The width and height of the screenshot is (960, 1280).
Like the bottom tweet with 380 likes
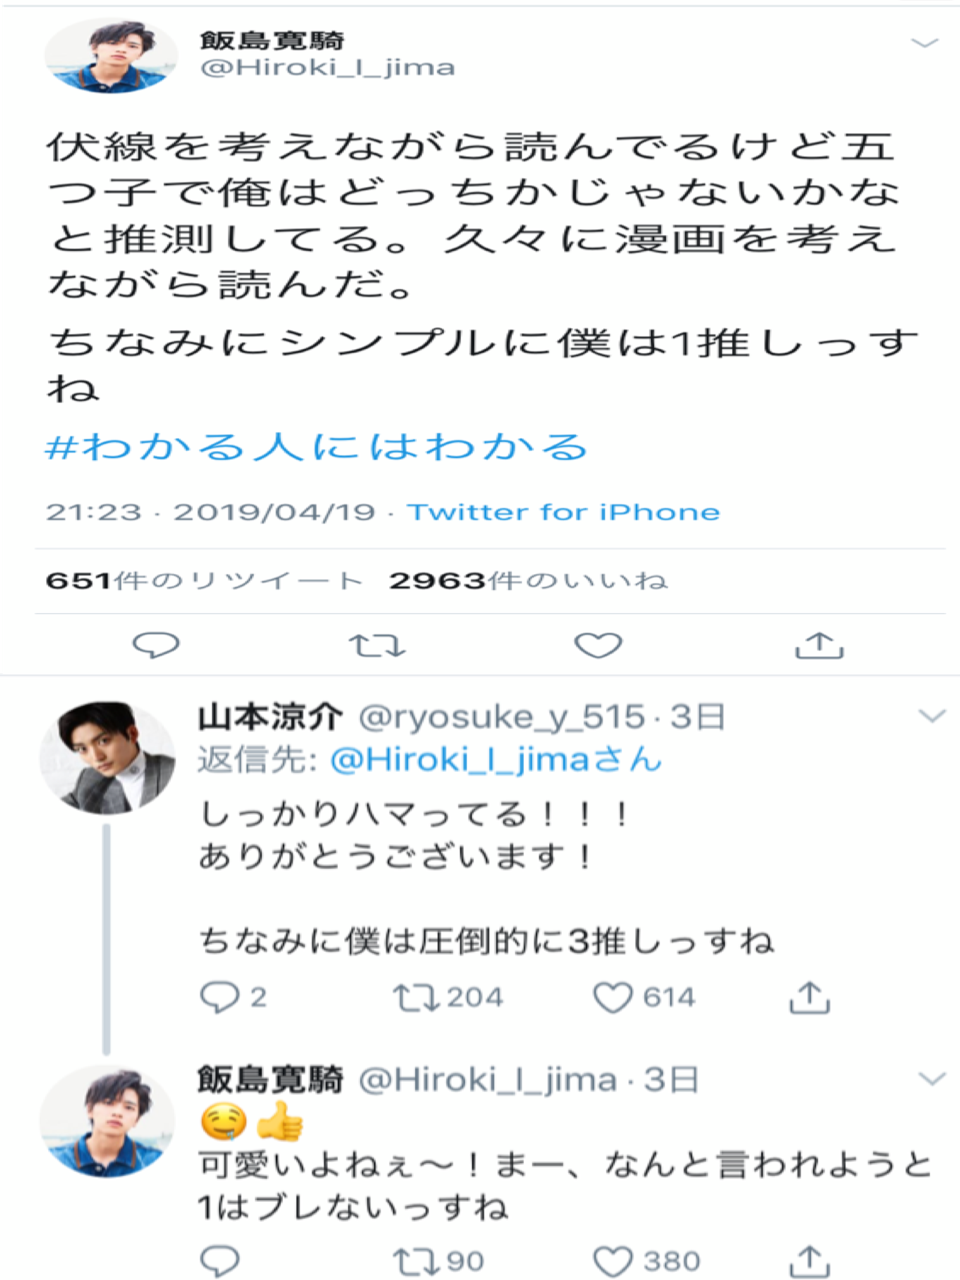pos(613,1261)
